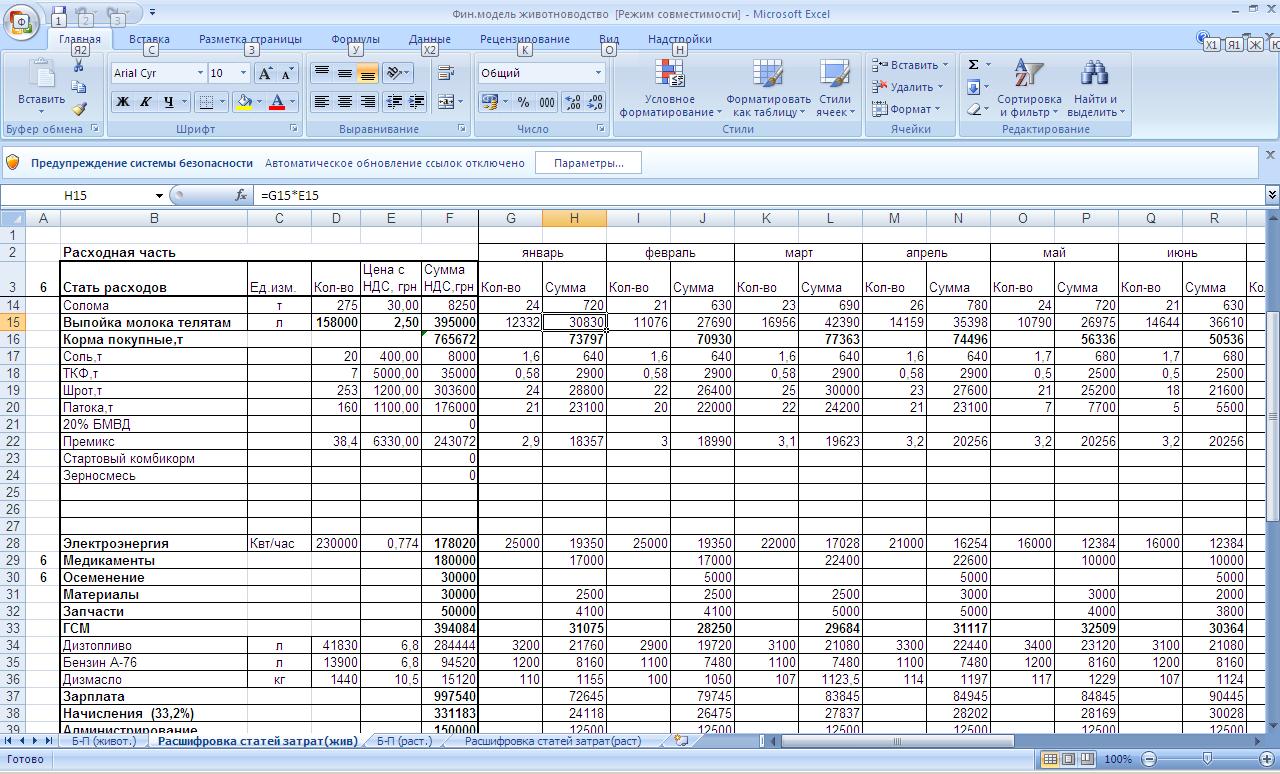Switch to the Формулы ribbon tab
Image resolution: width=1280 pixels, height=774 pixels.
pyautogui.click(x=355, y=39)
